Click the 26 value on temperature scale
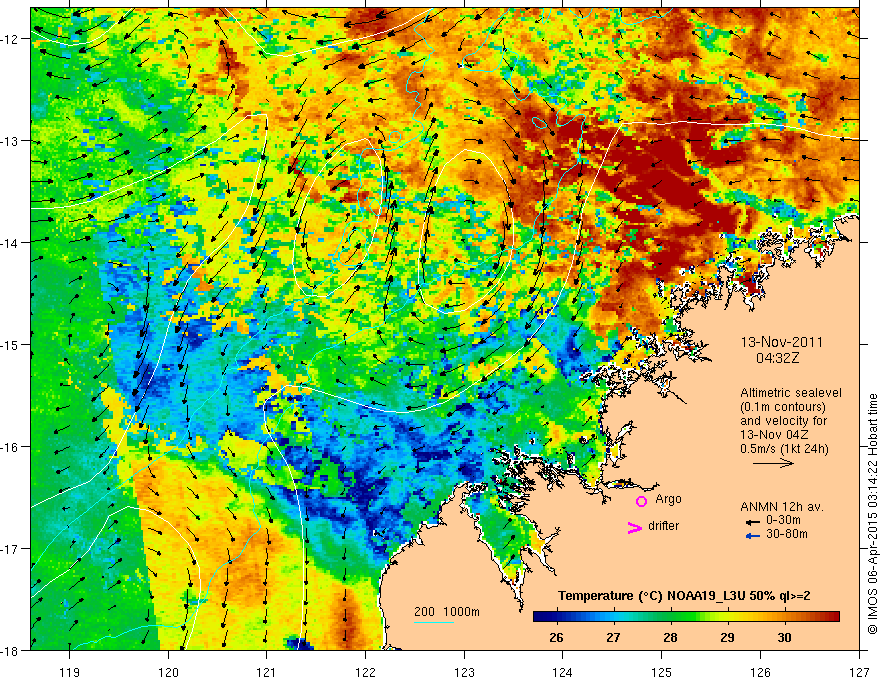The width and height of the screenshot is (880, 680). [x=556, y=637]
